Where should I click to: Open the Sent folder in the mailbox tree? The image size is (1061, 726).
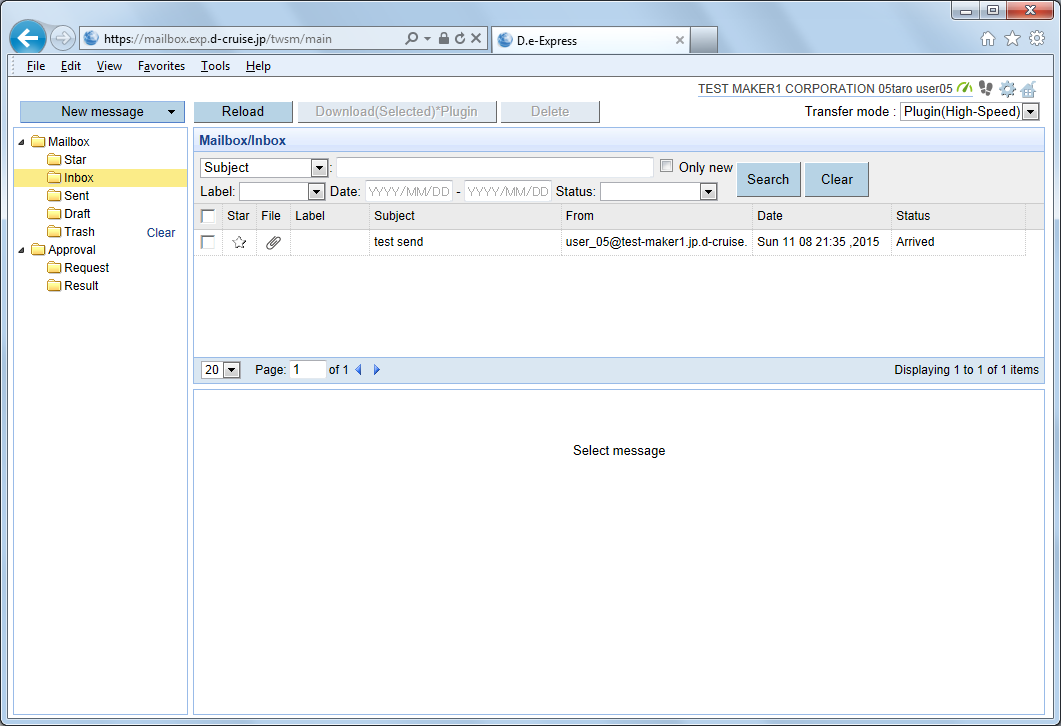point(76,196)
